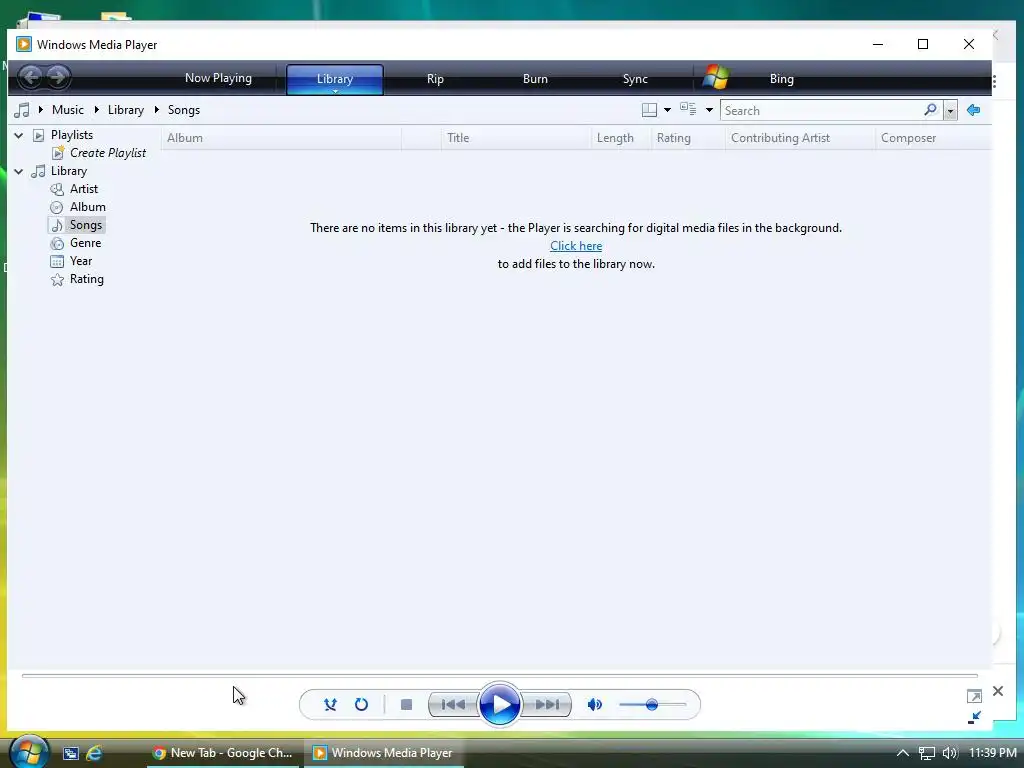1024x768 pixels.
Task: Click the Windows logo media guide icon
Action: click(716, 77)
